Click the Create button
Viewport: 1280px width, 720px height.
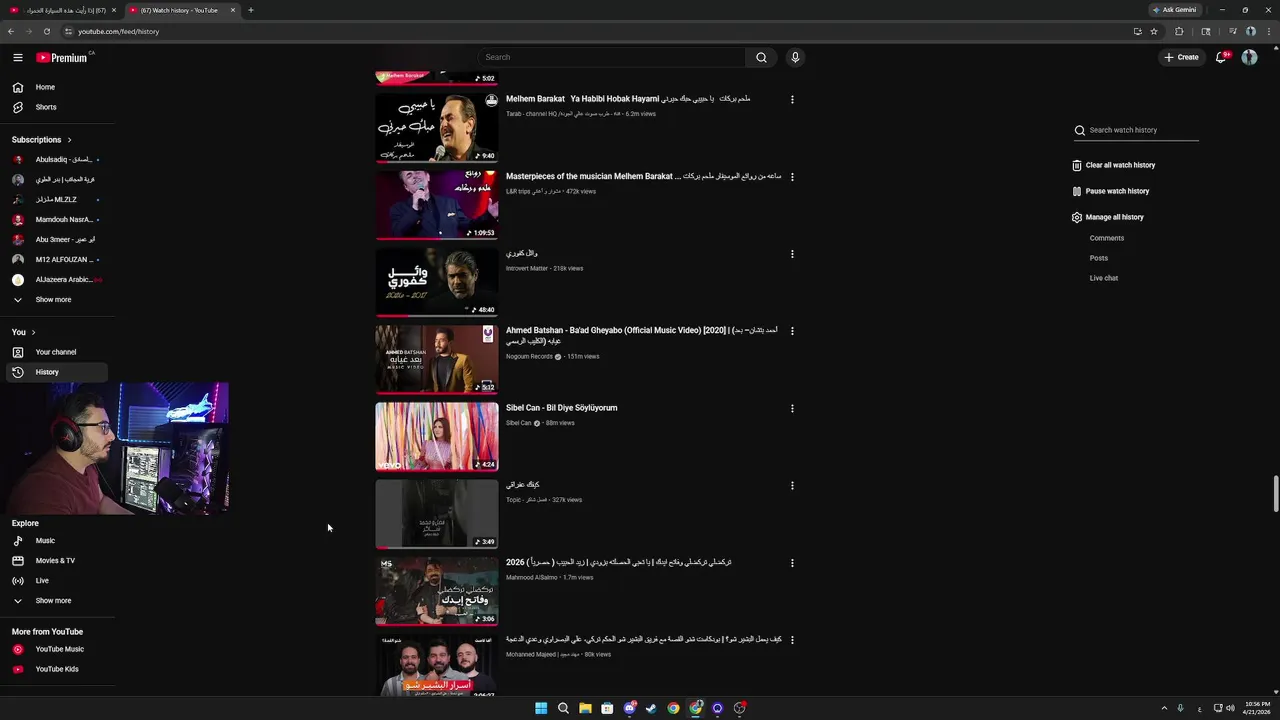coord(1181,57)
